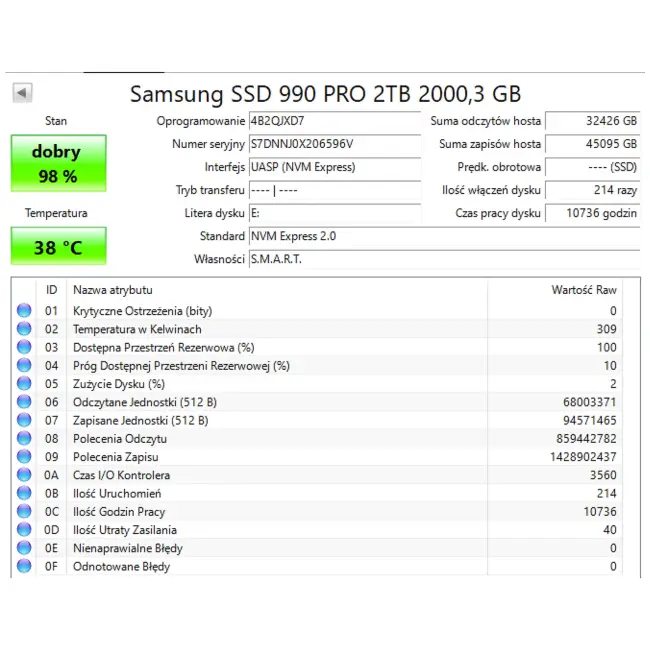Click the Interfejs field UASP (NVM Express)

point(335,167)
